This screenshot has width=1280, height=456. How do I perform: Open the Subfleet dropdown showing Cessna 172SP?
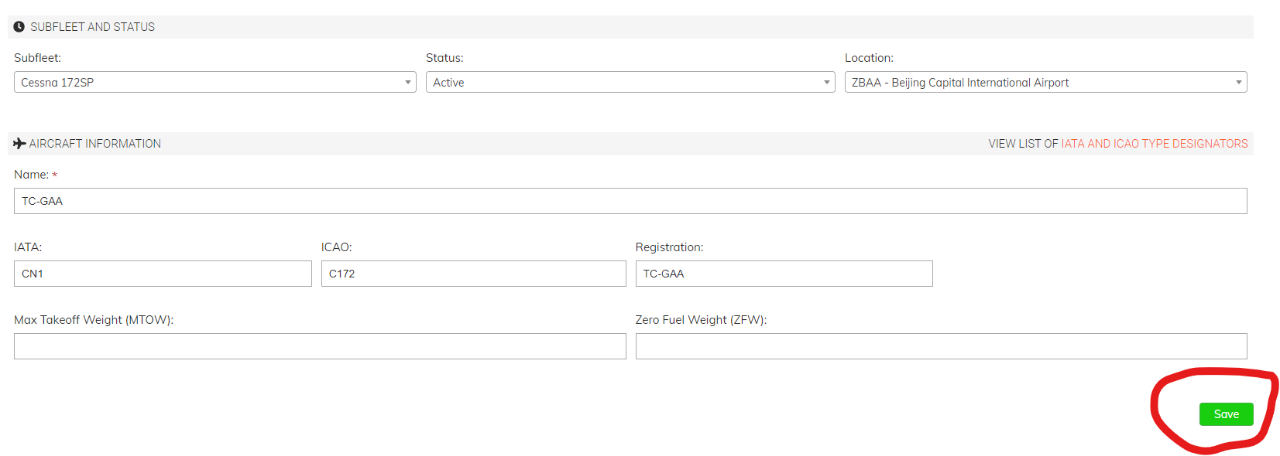click(215, 83)
